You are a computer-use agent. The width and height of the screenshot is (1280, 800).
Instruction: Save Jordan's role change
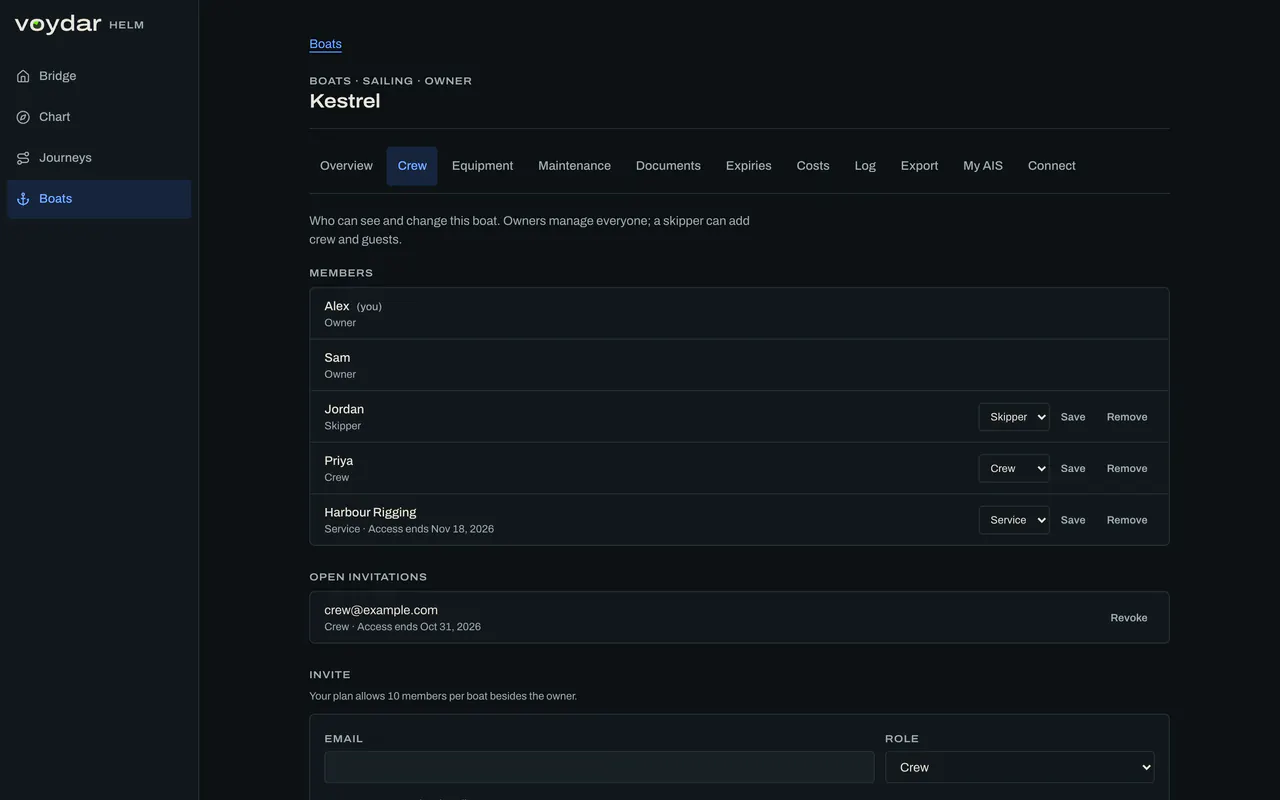click(1073, 417)
